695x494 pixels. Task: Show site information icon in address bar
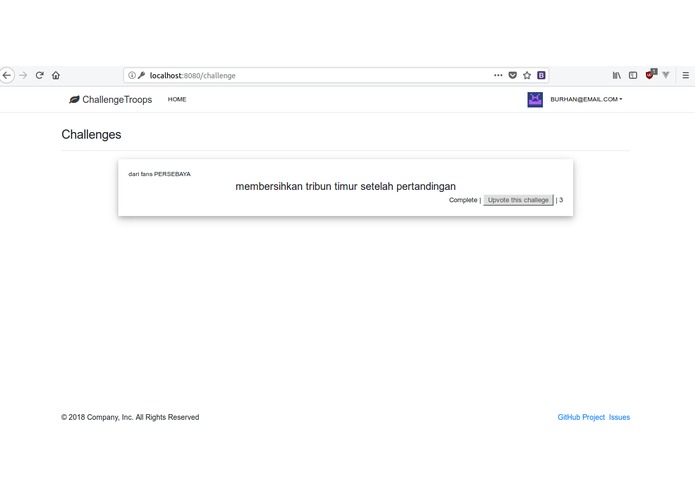[132, 75]
